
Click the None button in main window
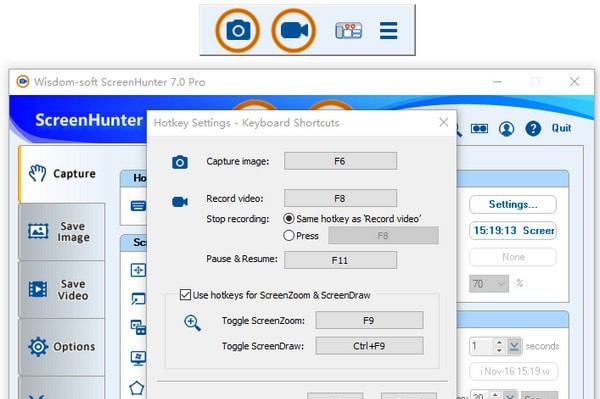click(513, 257)
